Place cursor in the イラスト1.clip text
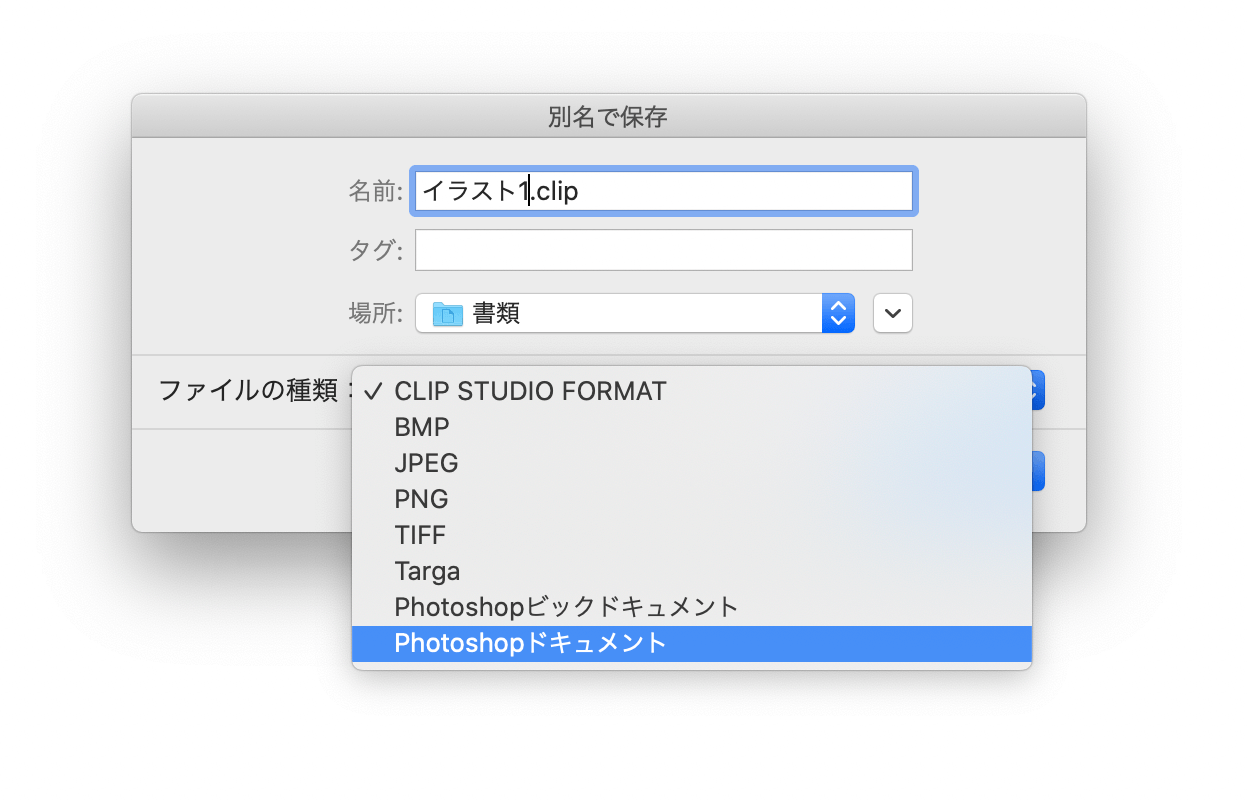 coord(500,190)
